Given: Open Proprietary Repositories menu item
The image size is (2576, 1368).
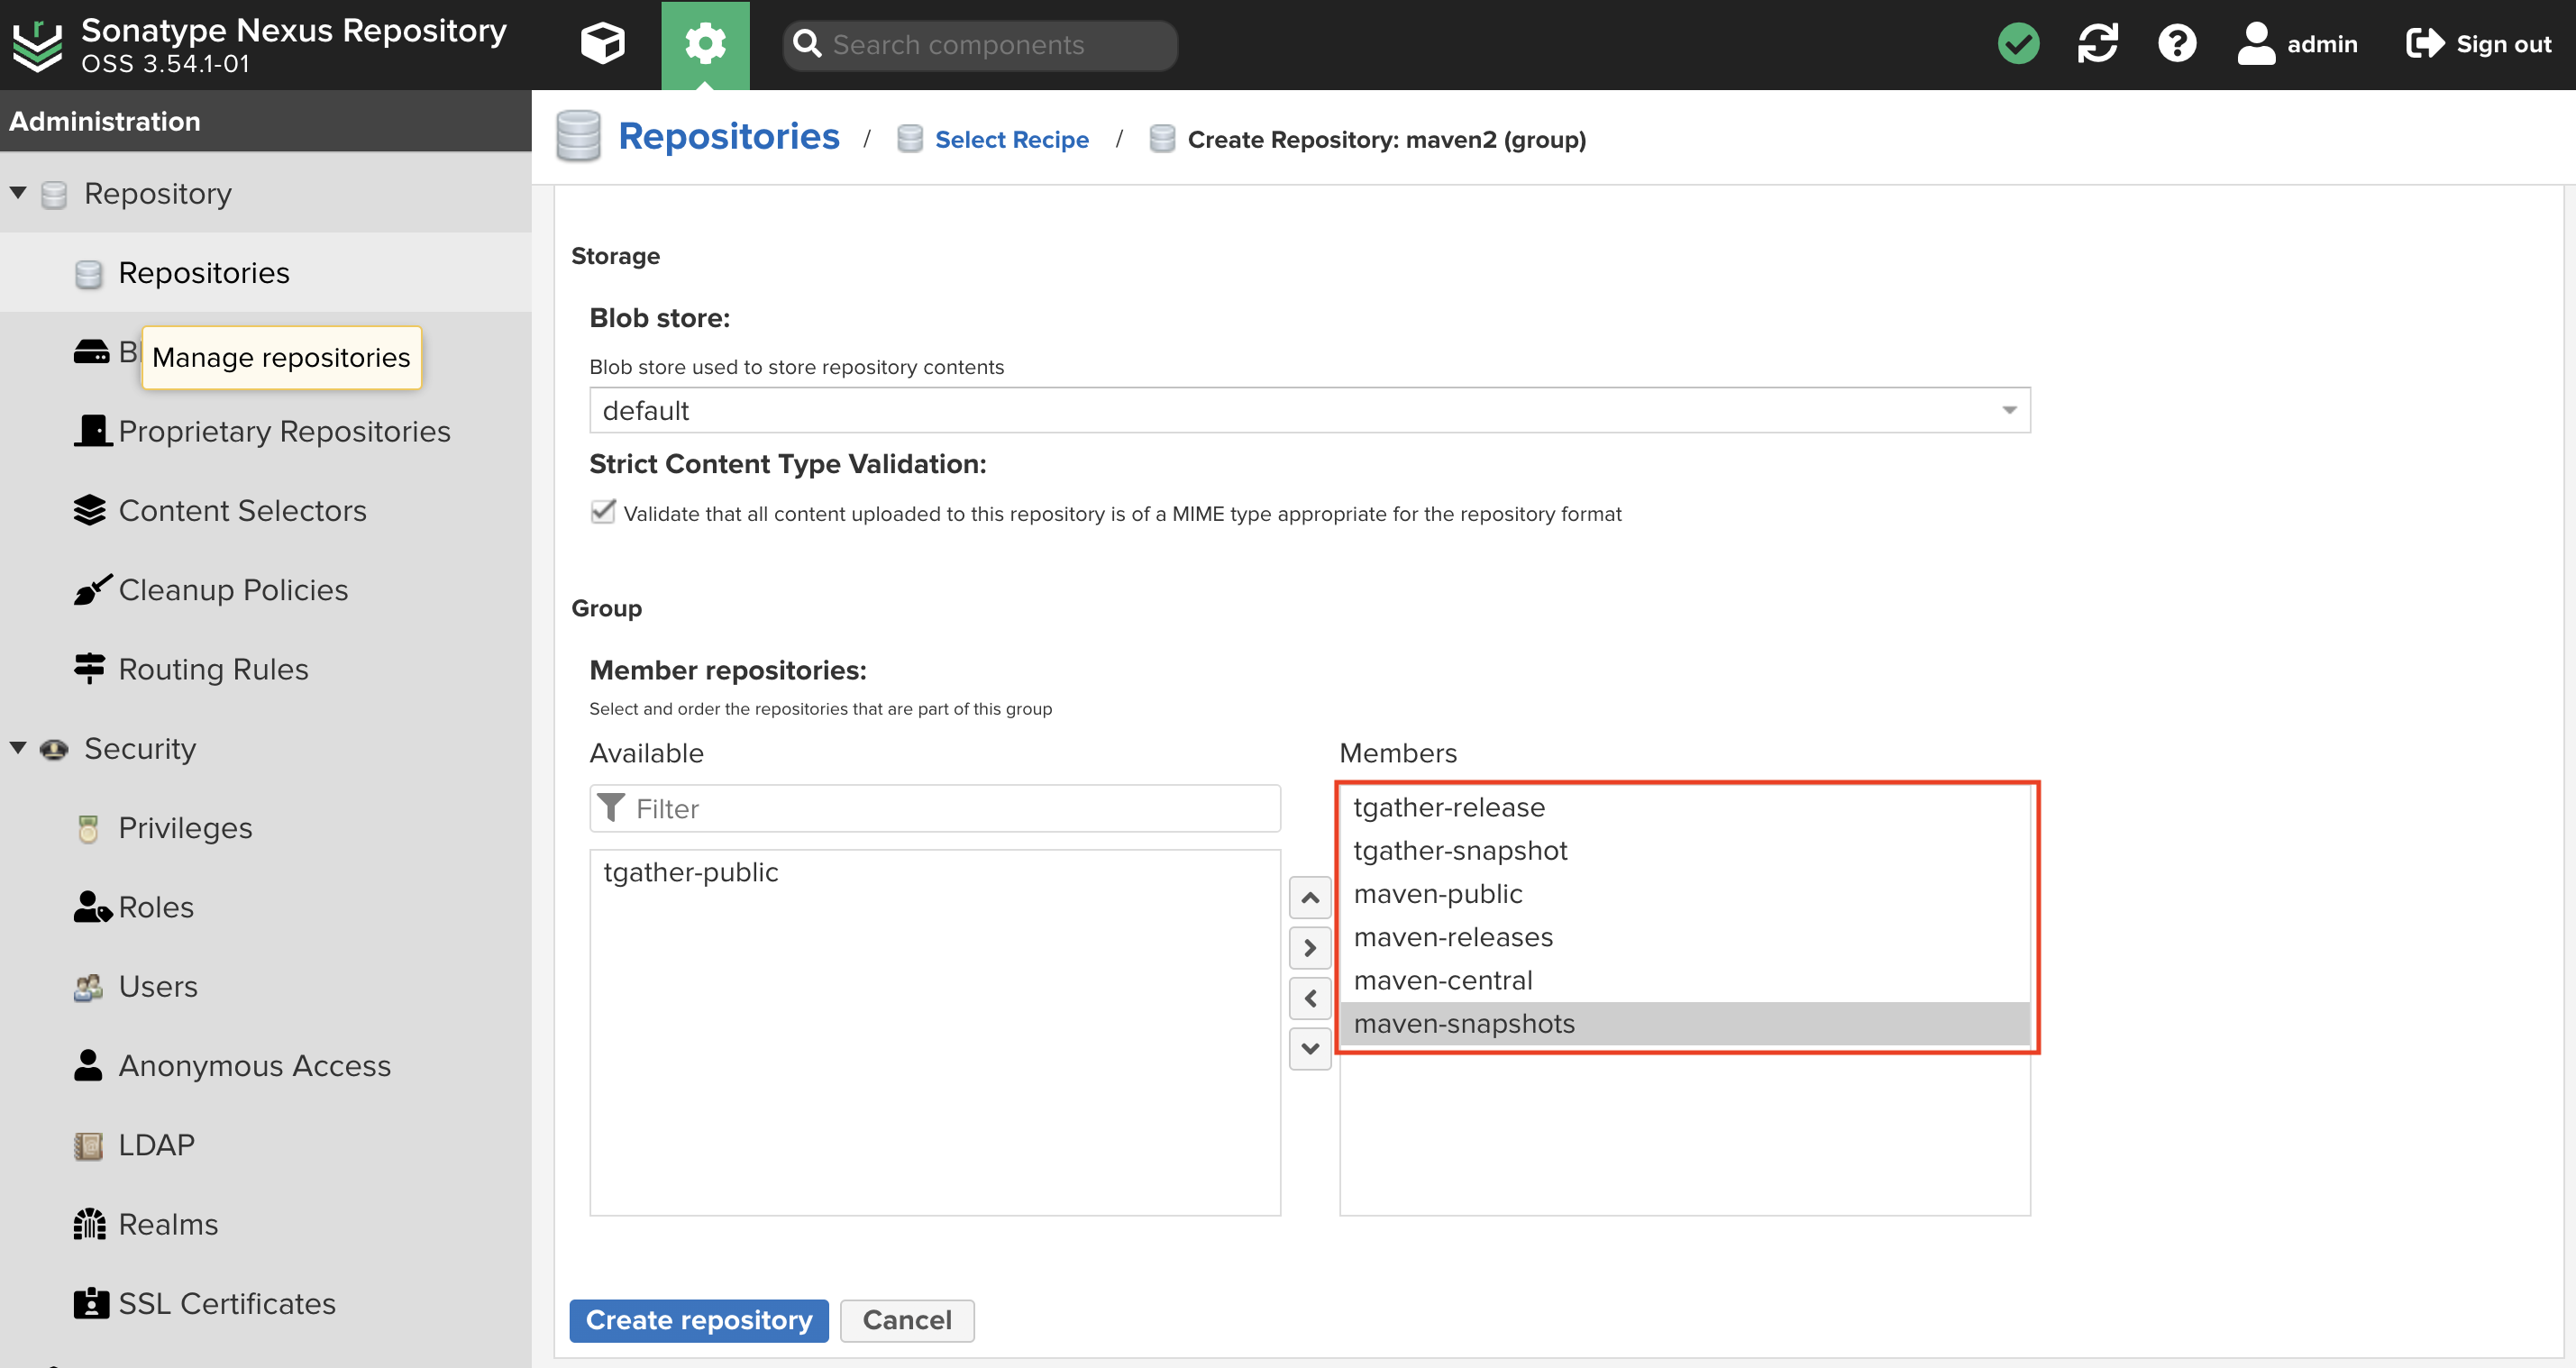Looking at the screenshot, I should (284, 431).
